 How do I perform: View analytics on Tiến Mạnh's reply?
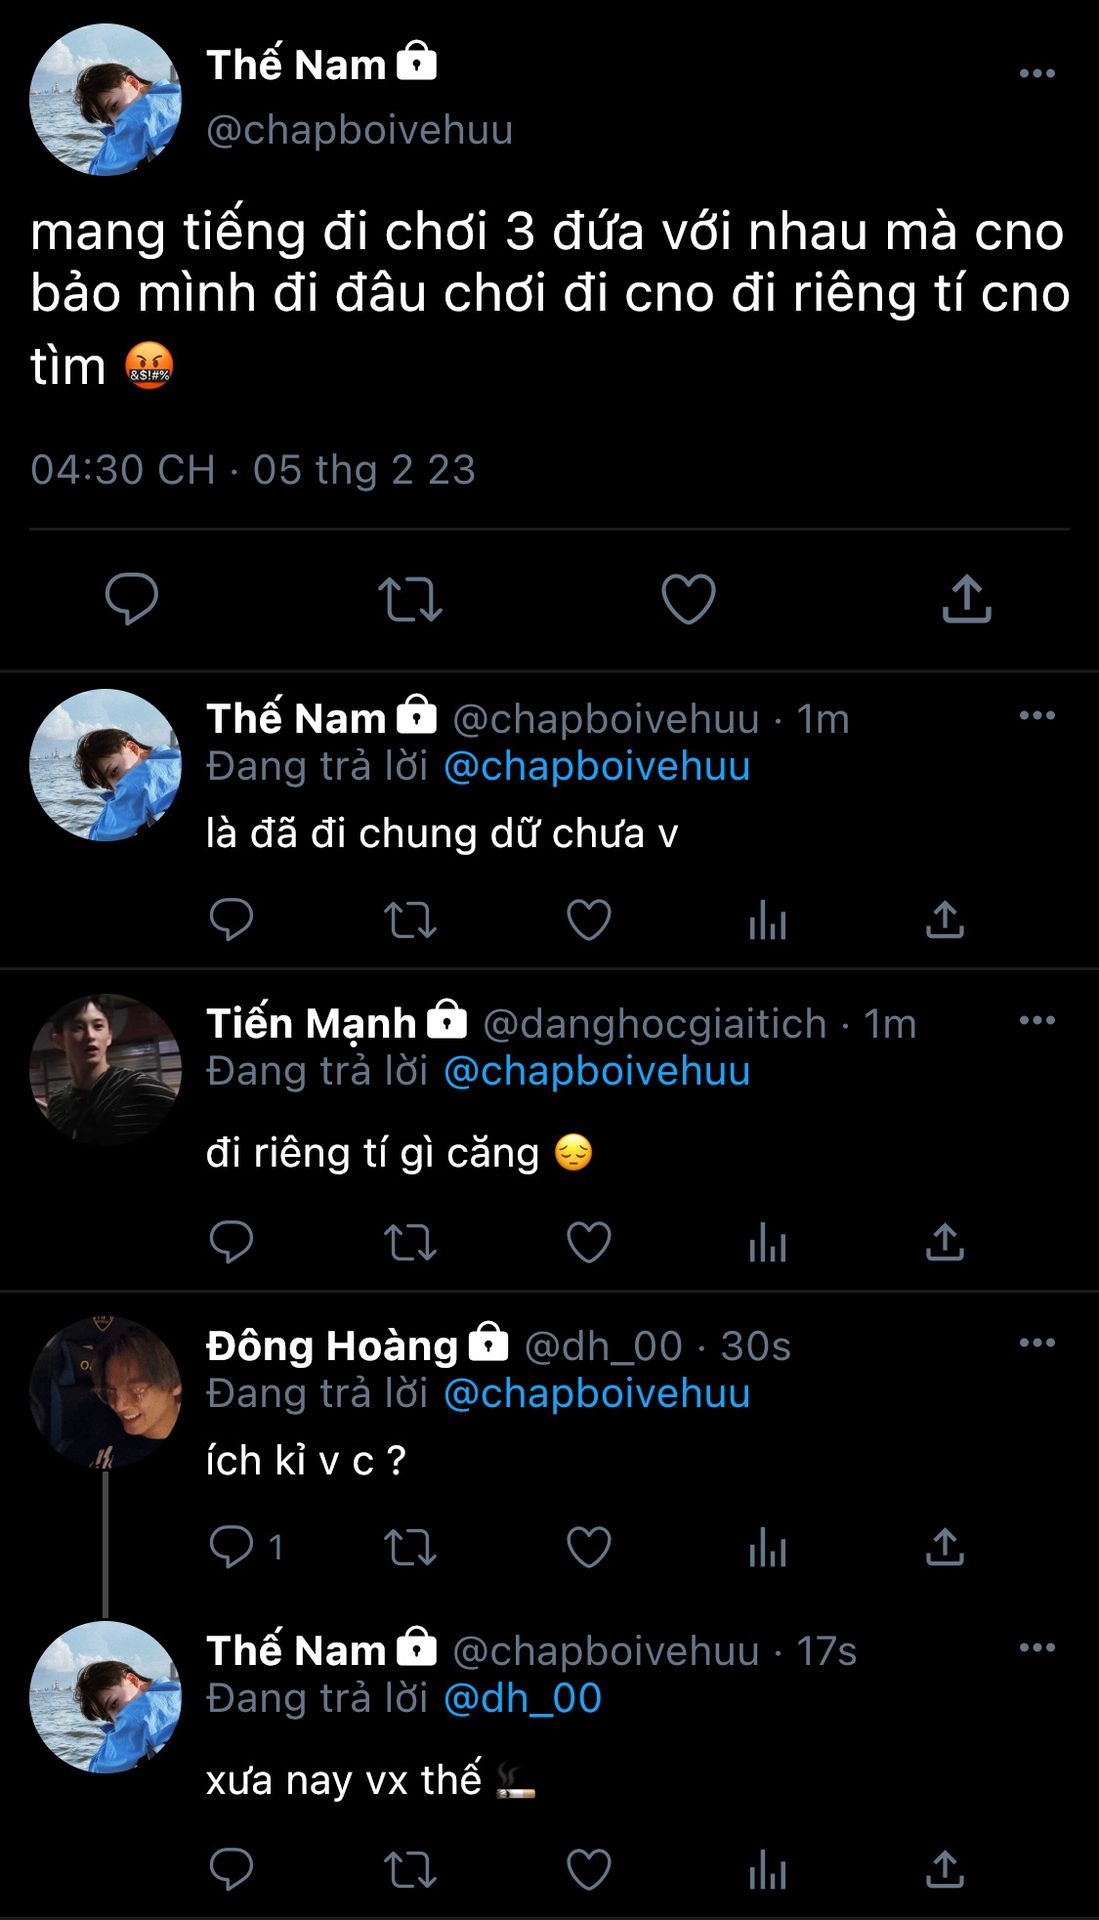click(x=767, y=1242)
